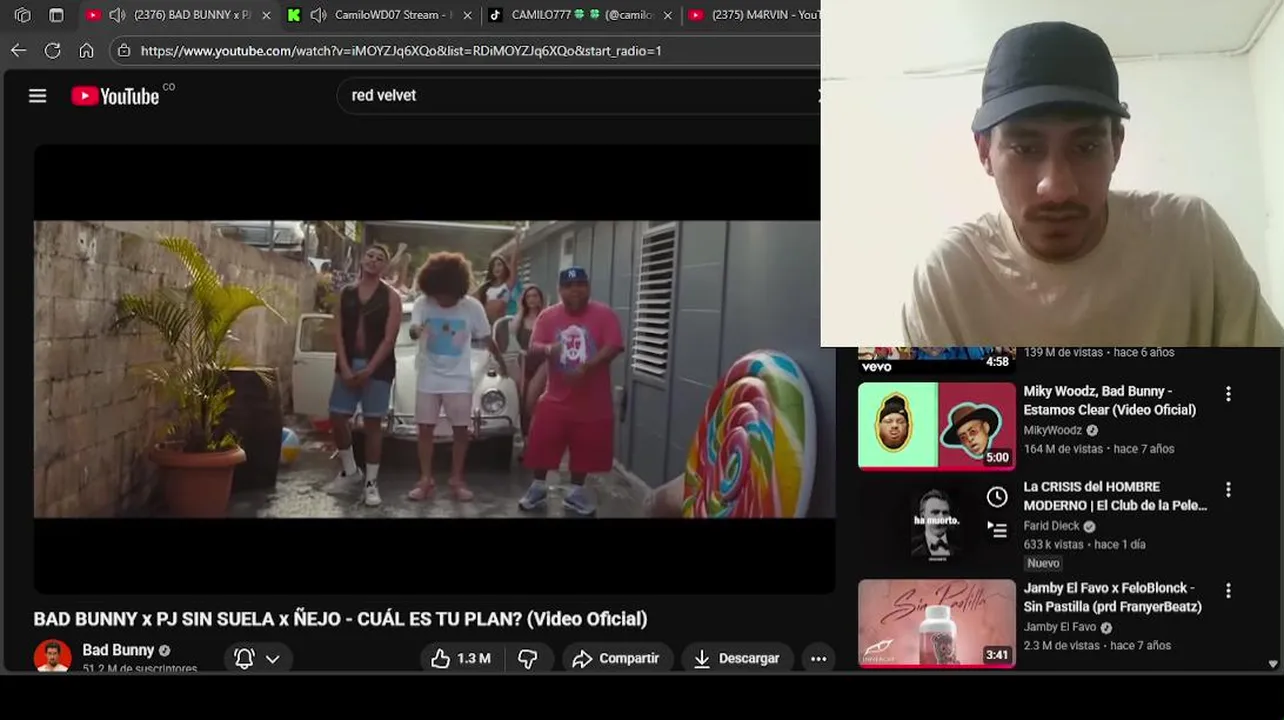Image resolution: width=1284 pixels, height=720 pixels.
Task: Open options menu for Sin Pastilla video
Action: [x=1228, y=591]
